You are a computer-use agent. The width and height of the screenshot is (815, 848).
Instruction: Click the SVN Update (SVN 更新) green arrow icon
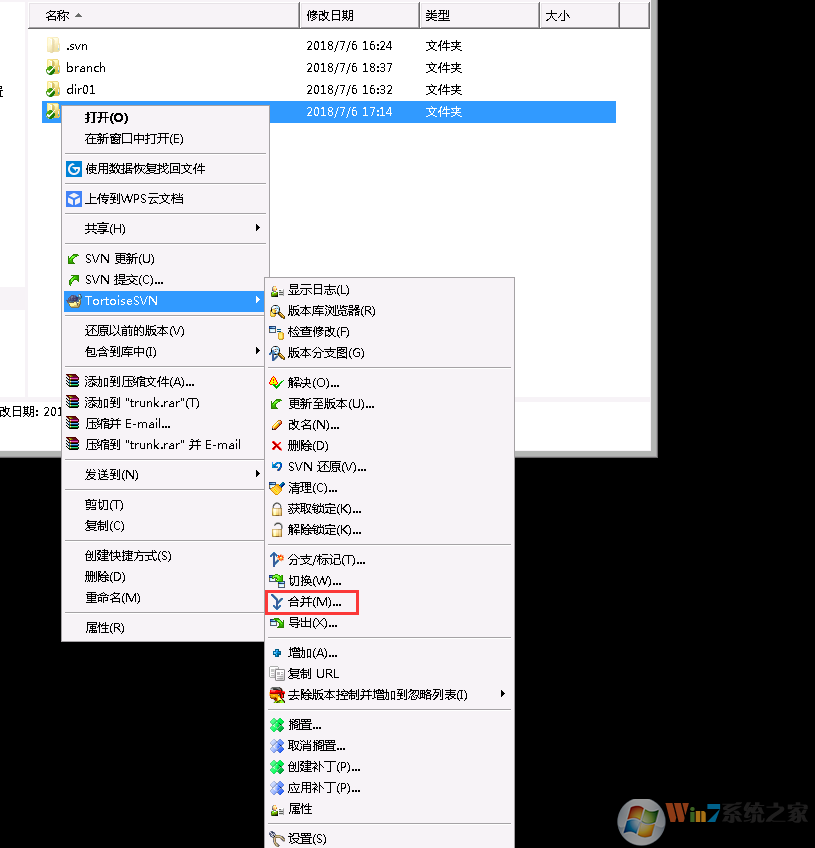click(74, 259)
